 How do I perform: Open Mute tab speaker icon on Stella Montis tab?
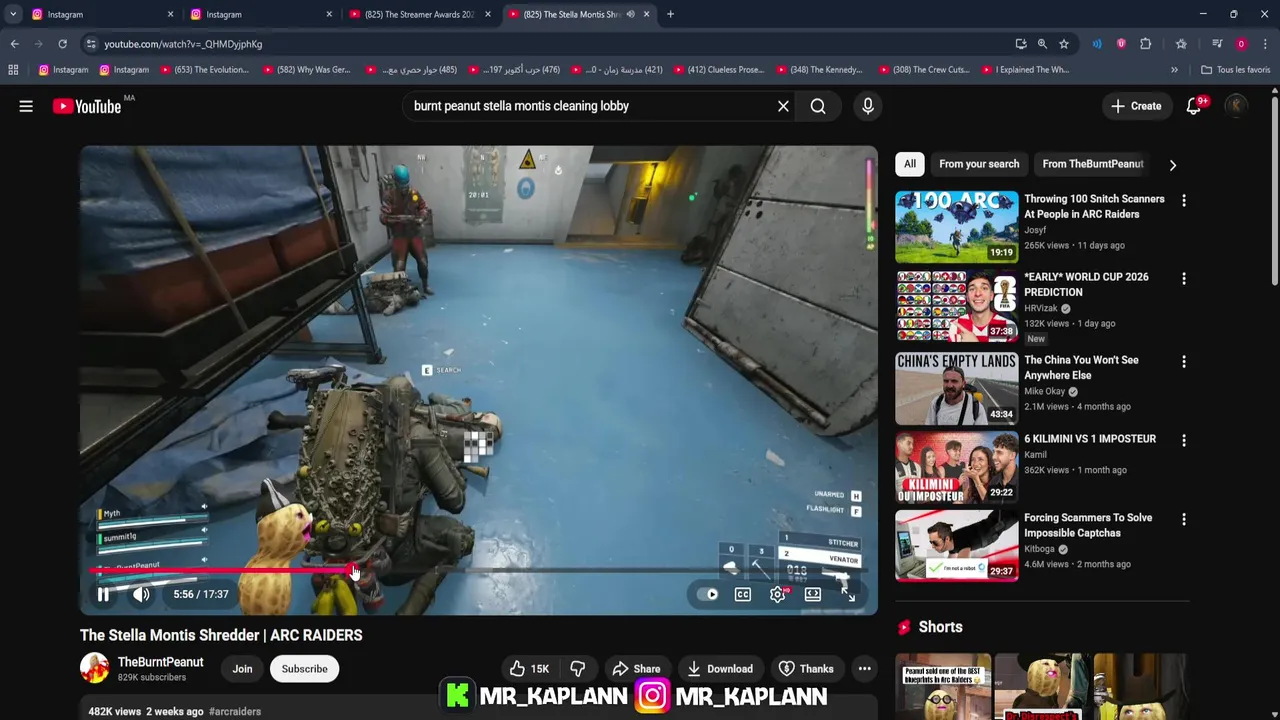(x=630, y=14)
